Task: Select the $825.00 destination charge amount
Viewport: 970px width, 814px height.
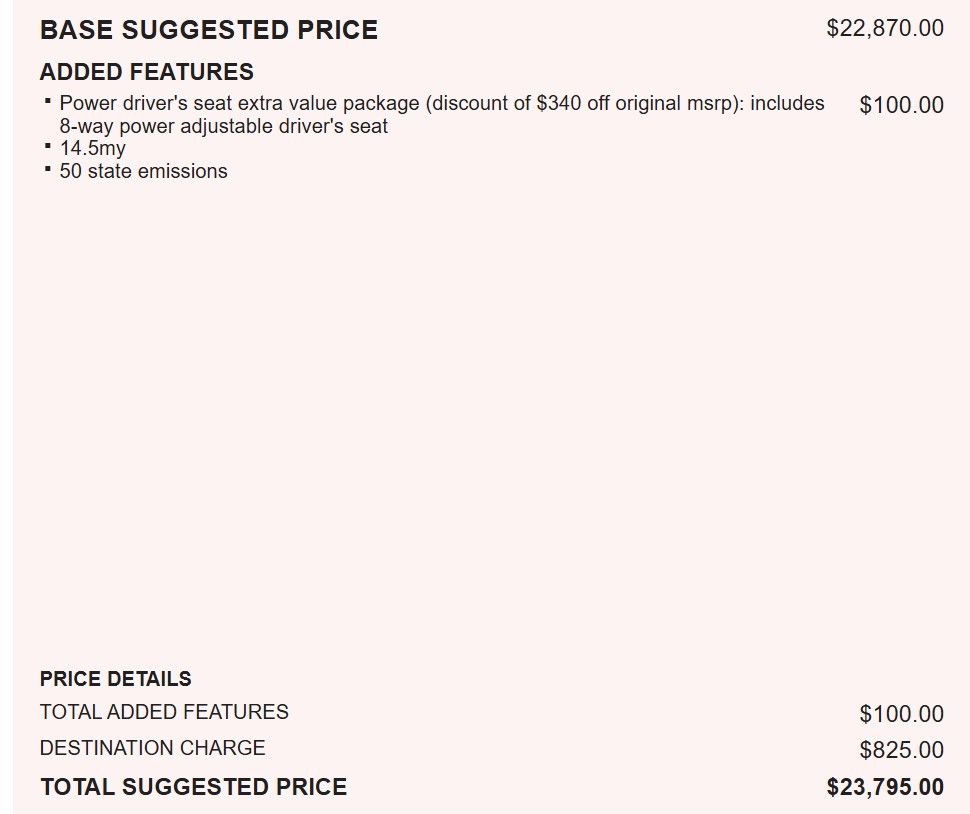Action: click(901, 750)
